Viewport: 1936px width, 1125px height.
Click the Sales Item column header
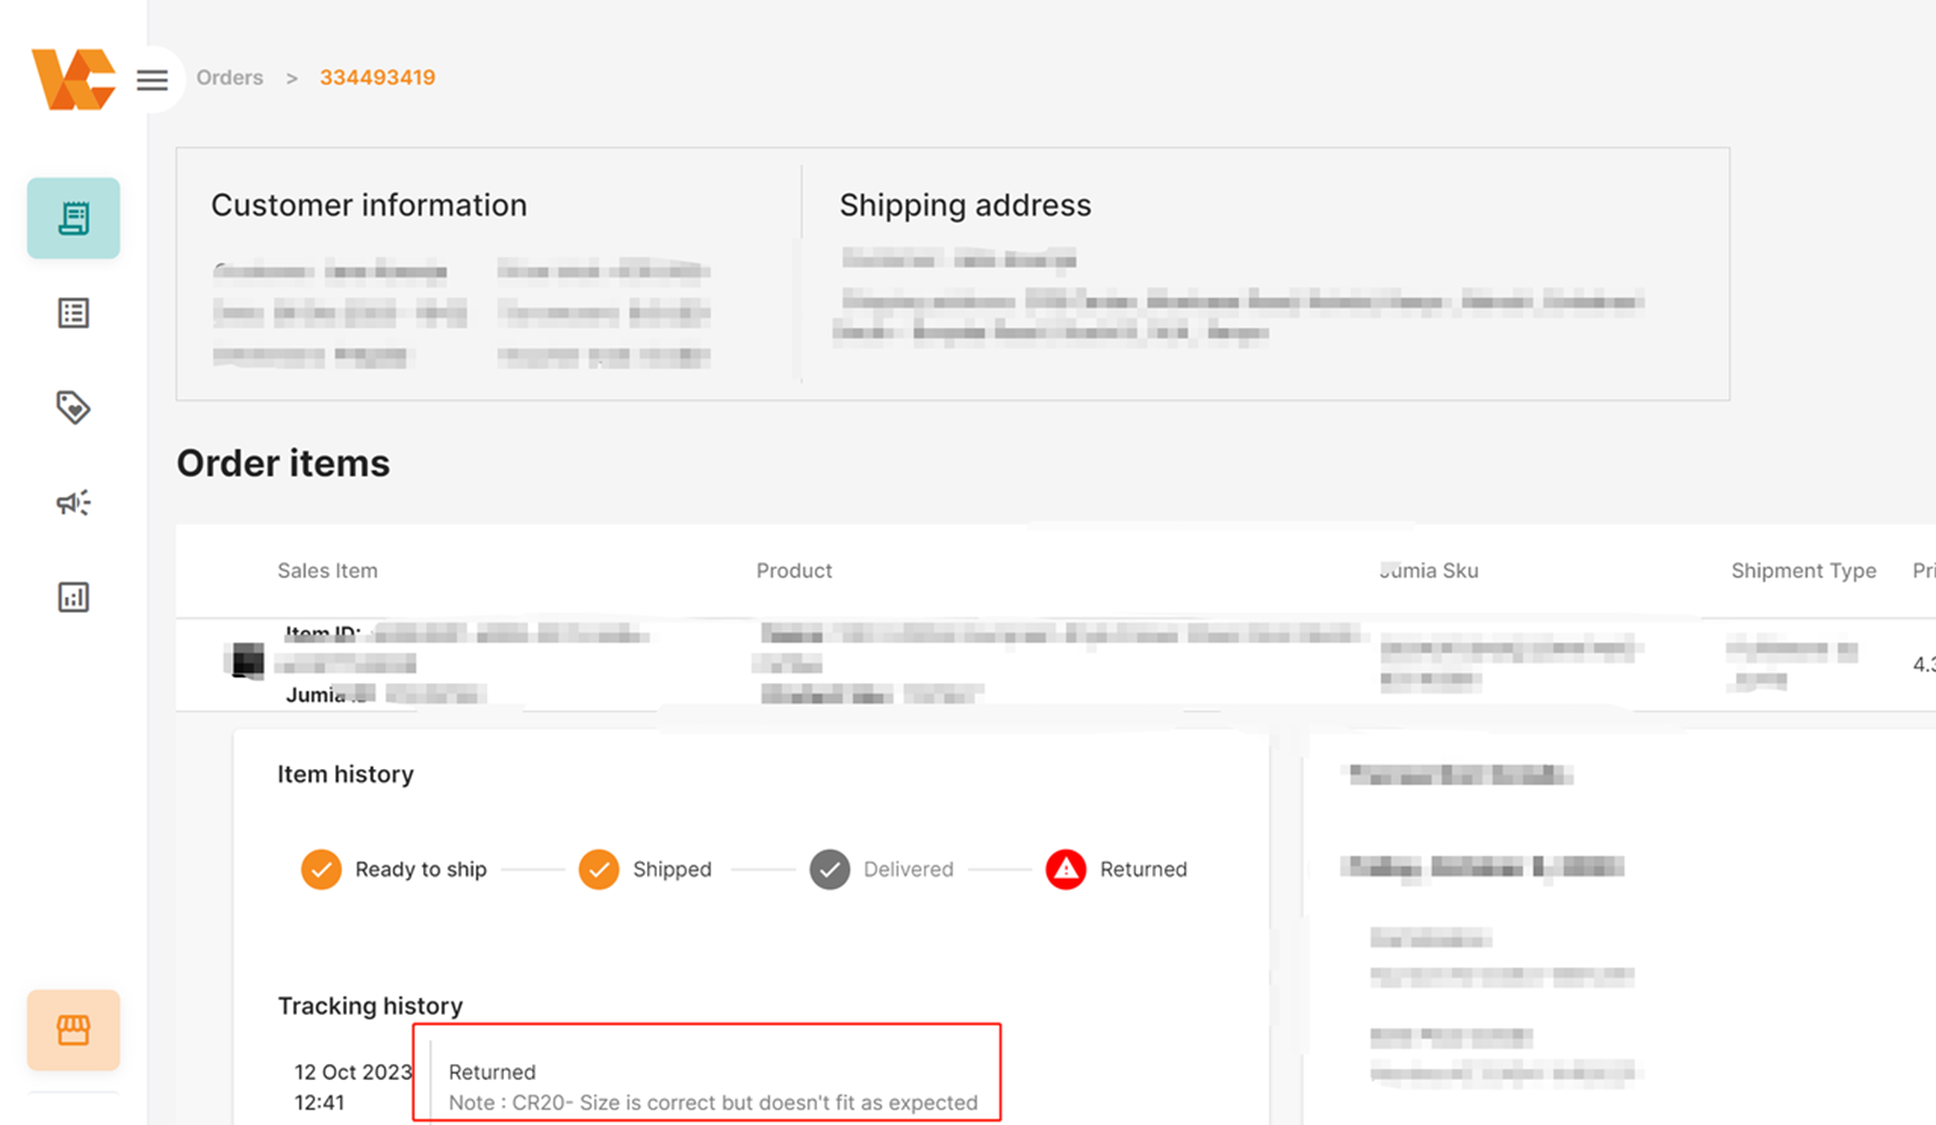327,570
